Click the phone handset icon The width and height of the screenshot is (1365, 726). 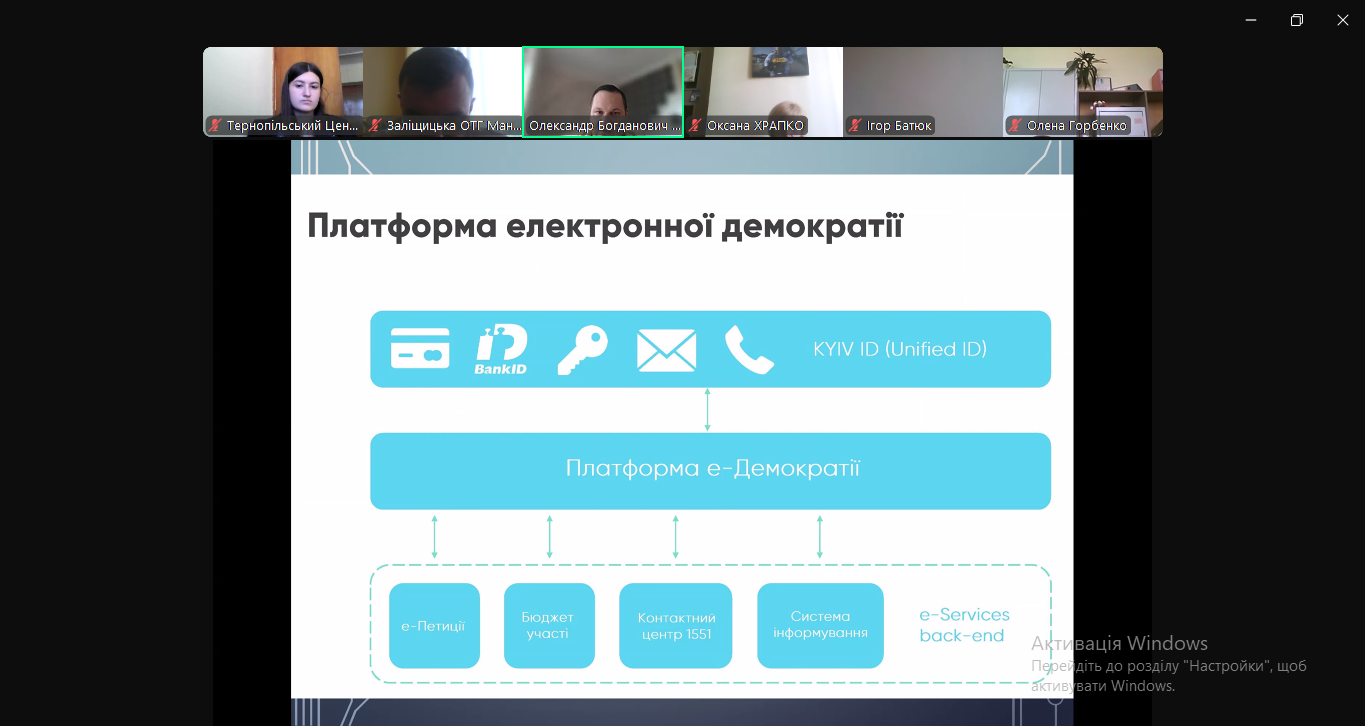pyautogui.click(x=749, y=350)
